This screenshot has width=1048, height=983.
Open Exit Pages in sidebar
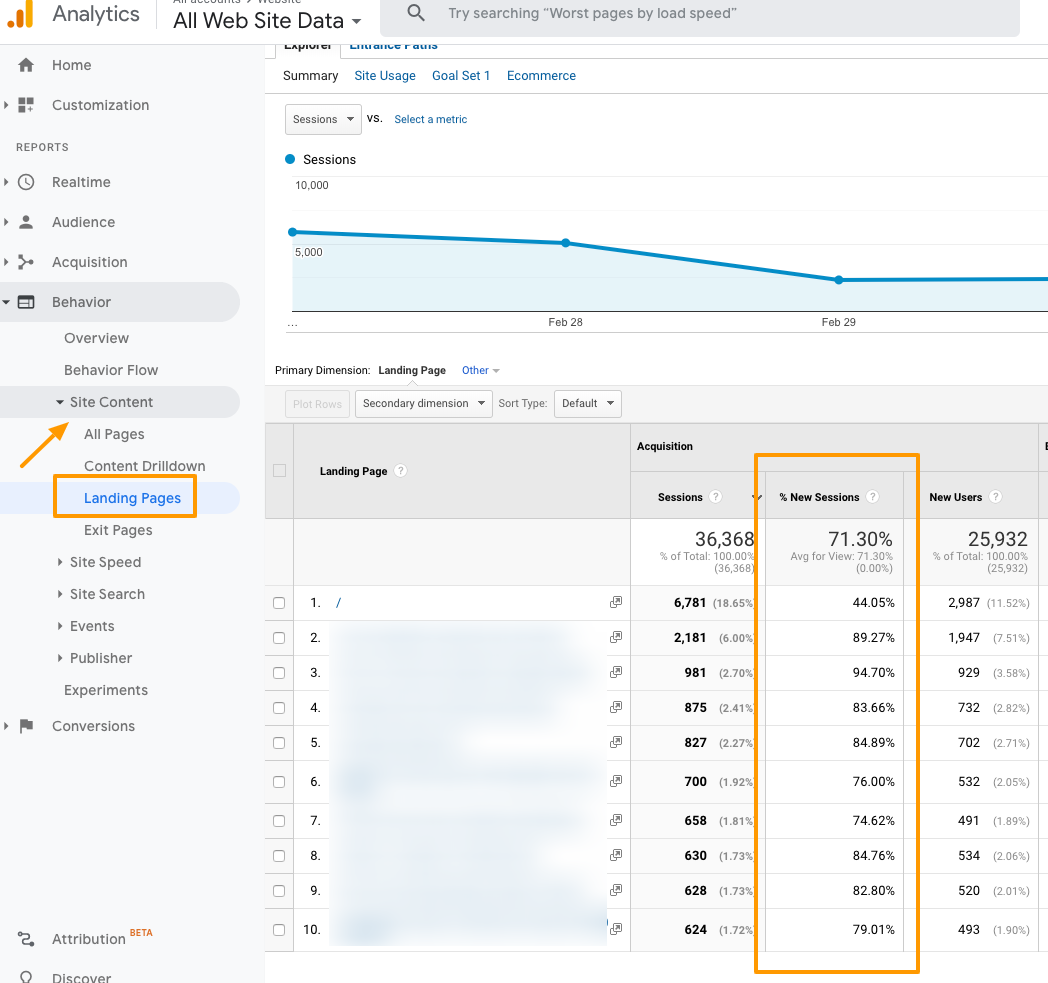(118, 530)
